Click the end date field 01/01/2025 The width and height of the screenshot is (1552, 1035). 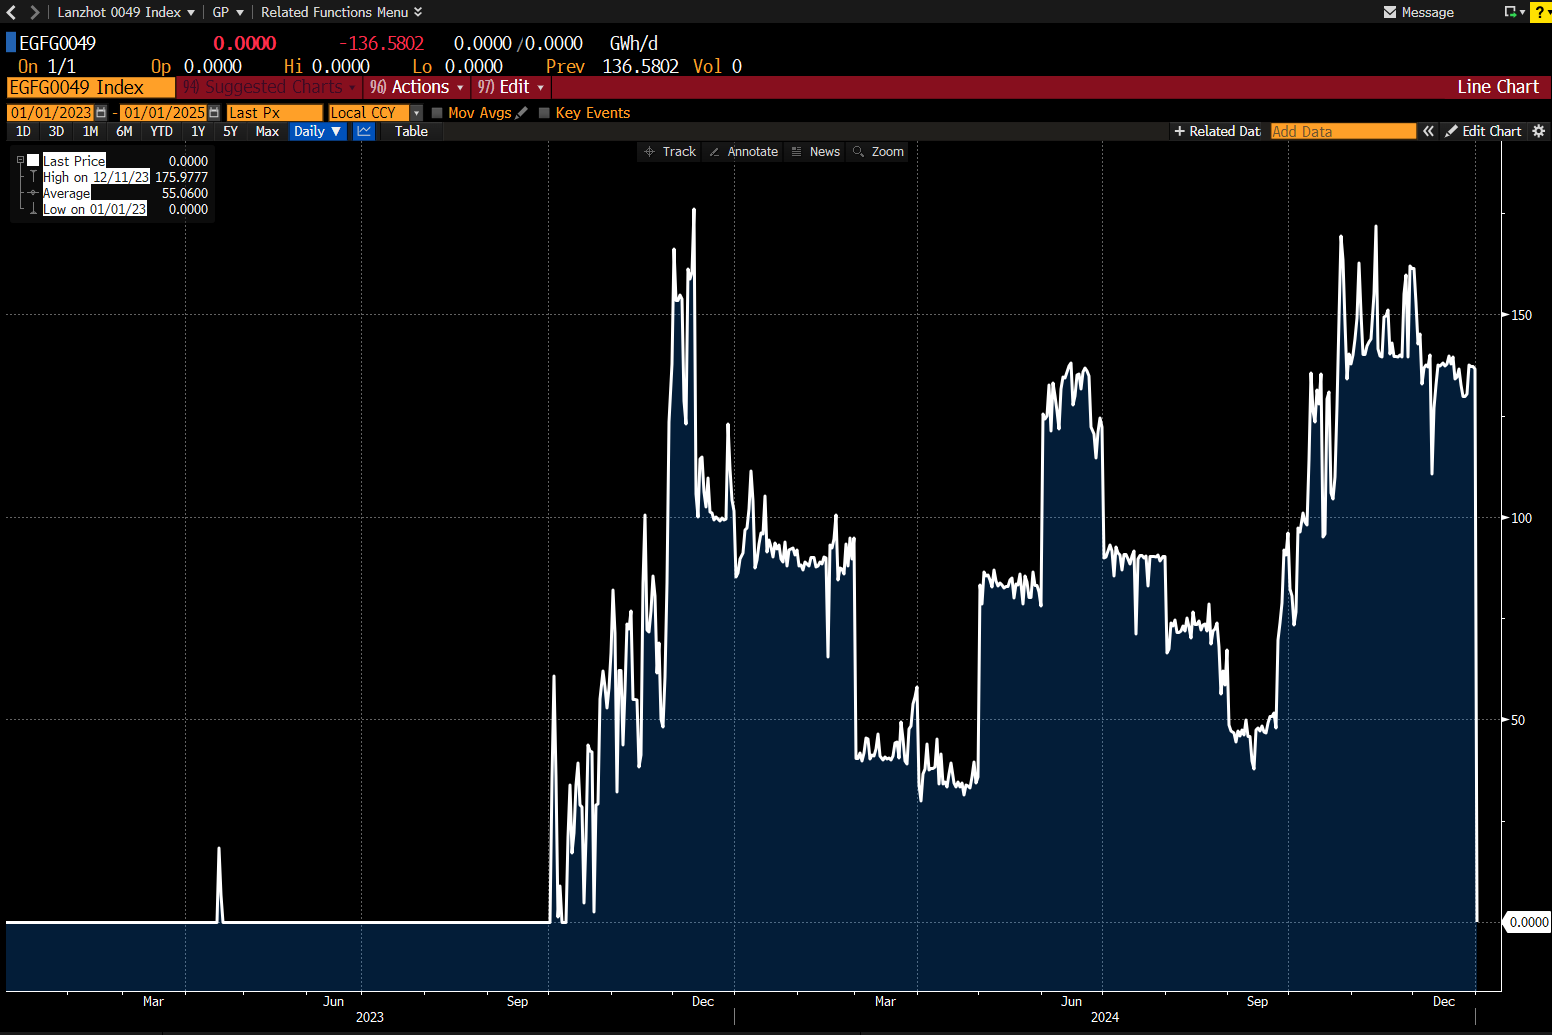(x=164, y=113)
